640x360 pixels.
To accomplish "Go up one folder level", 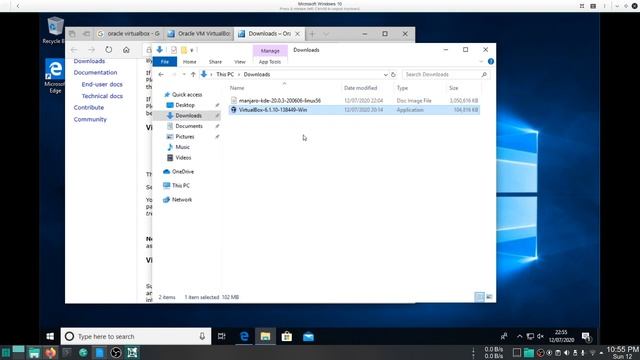I will 193,75.
